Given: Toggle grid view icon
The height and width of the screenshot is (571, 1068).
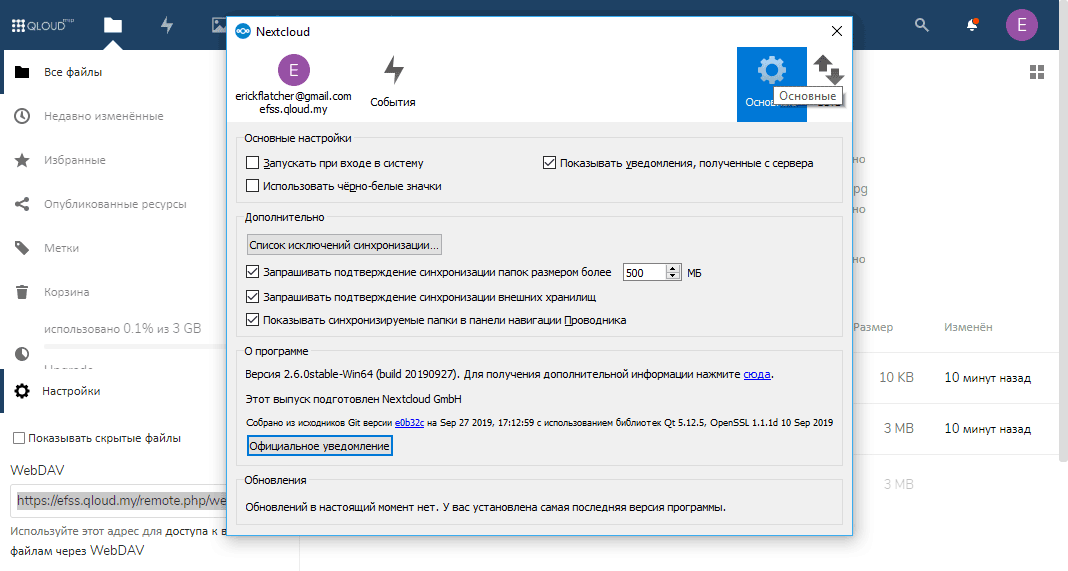Looking at the screenshot, I should click(x=1037, y=72).
